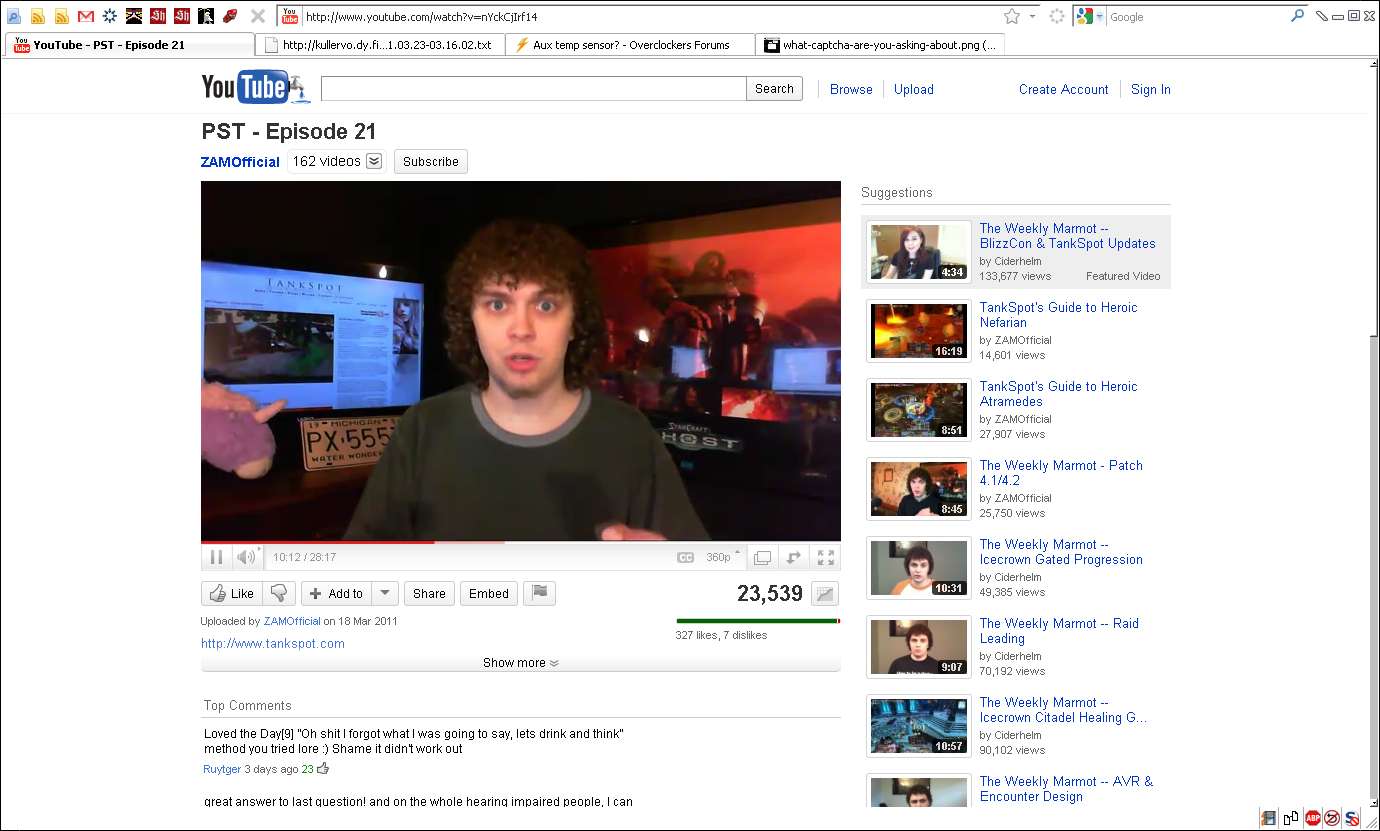Open Patch 4.1/4.2 video thumbnail
Viewport: 1380px width, 831px height.
pos(919,488)
